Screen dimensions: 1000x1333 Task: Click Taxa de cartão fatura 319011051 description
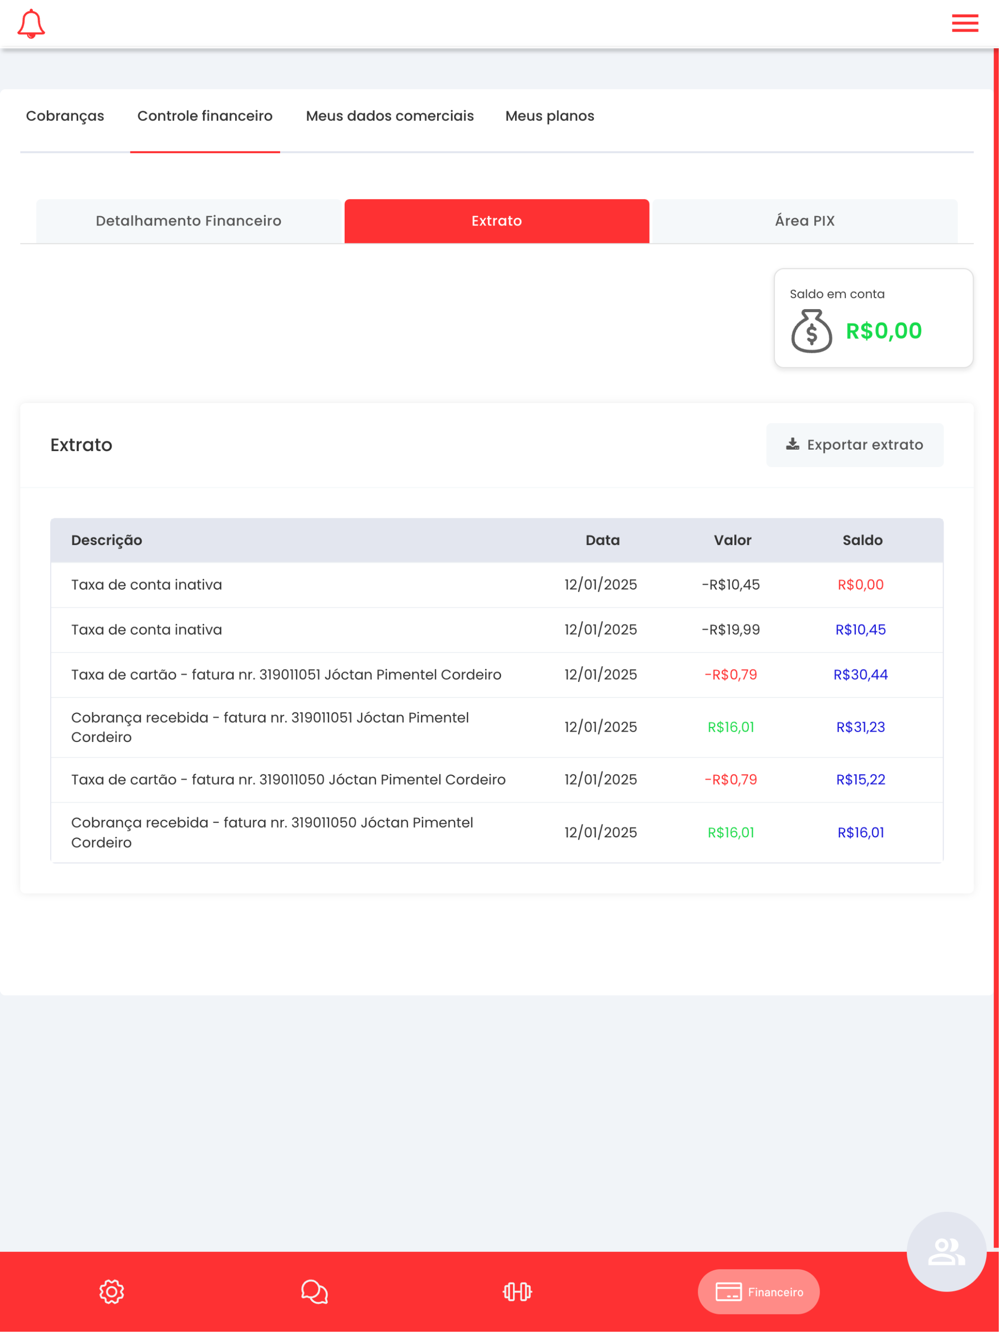coord(286,675)
